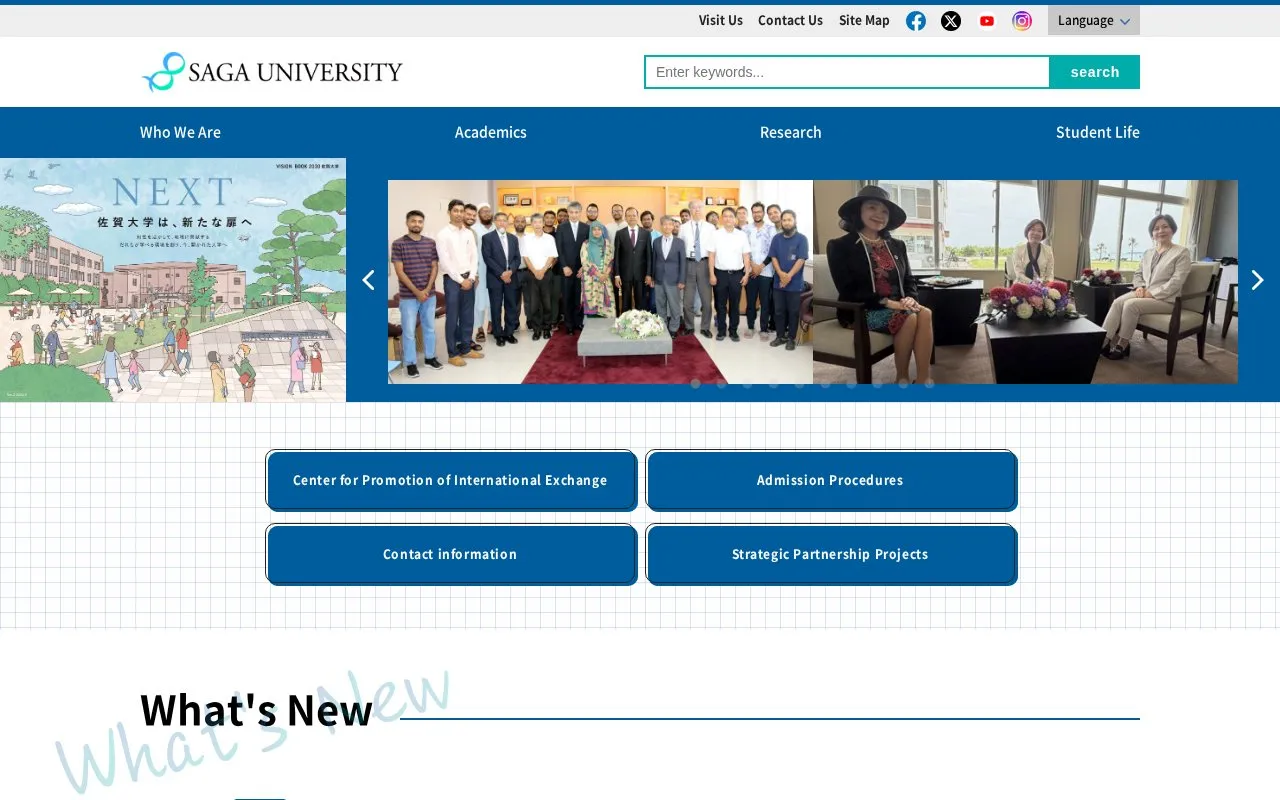The width and height of the screenshot is (1280, 800).
Task: Focus the Enter keywords search field
Action: pyautogui.click(x=847, y=72)
